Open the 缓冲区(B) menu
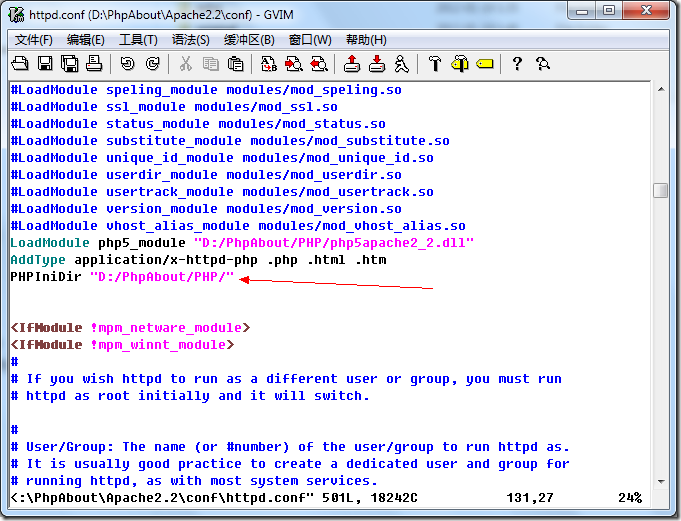This screenshot has height=521, width=681. coord(248,40)
